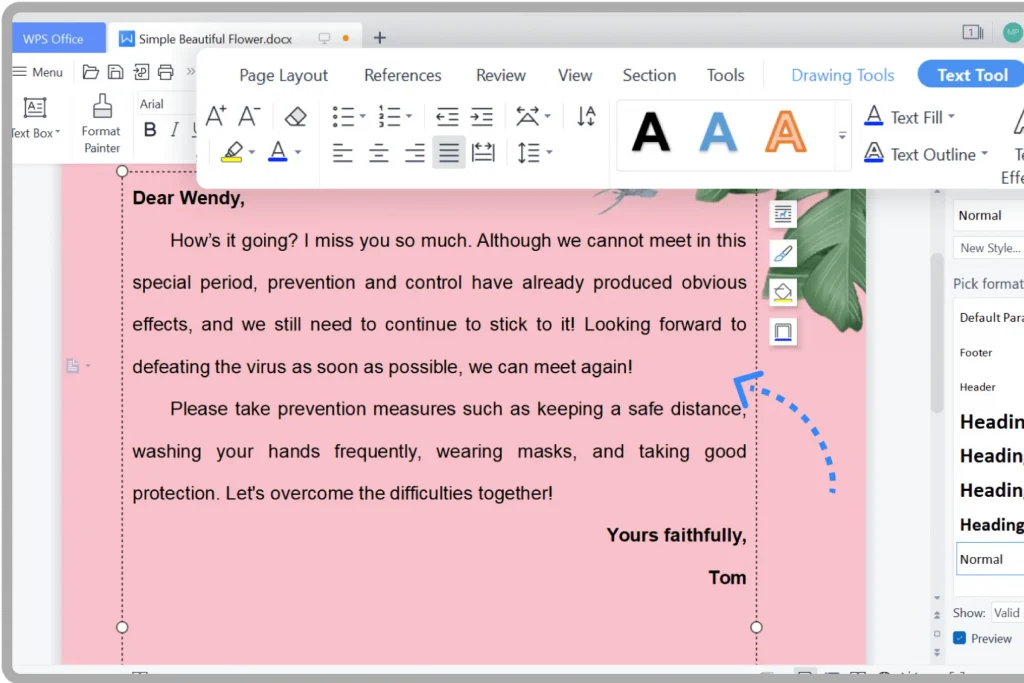Expand the Text Outline dropdown options

coord(984,154)
